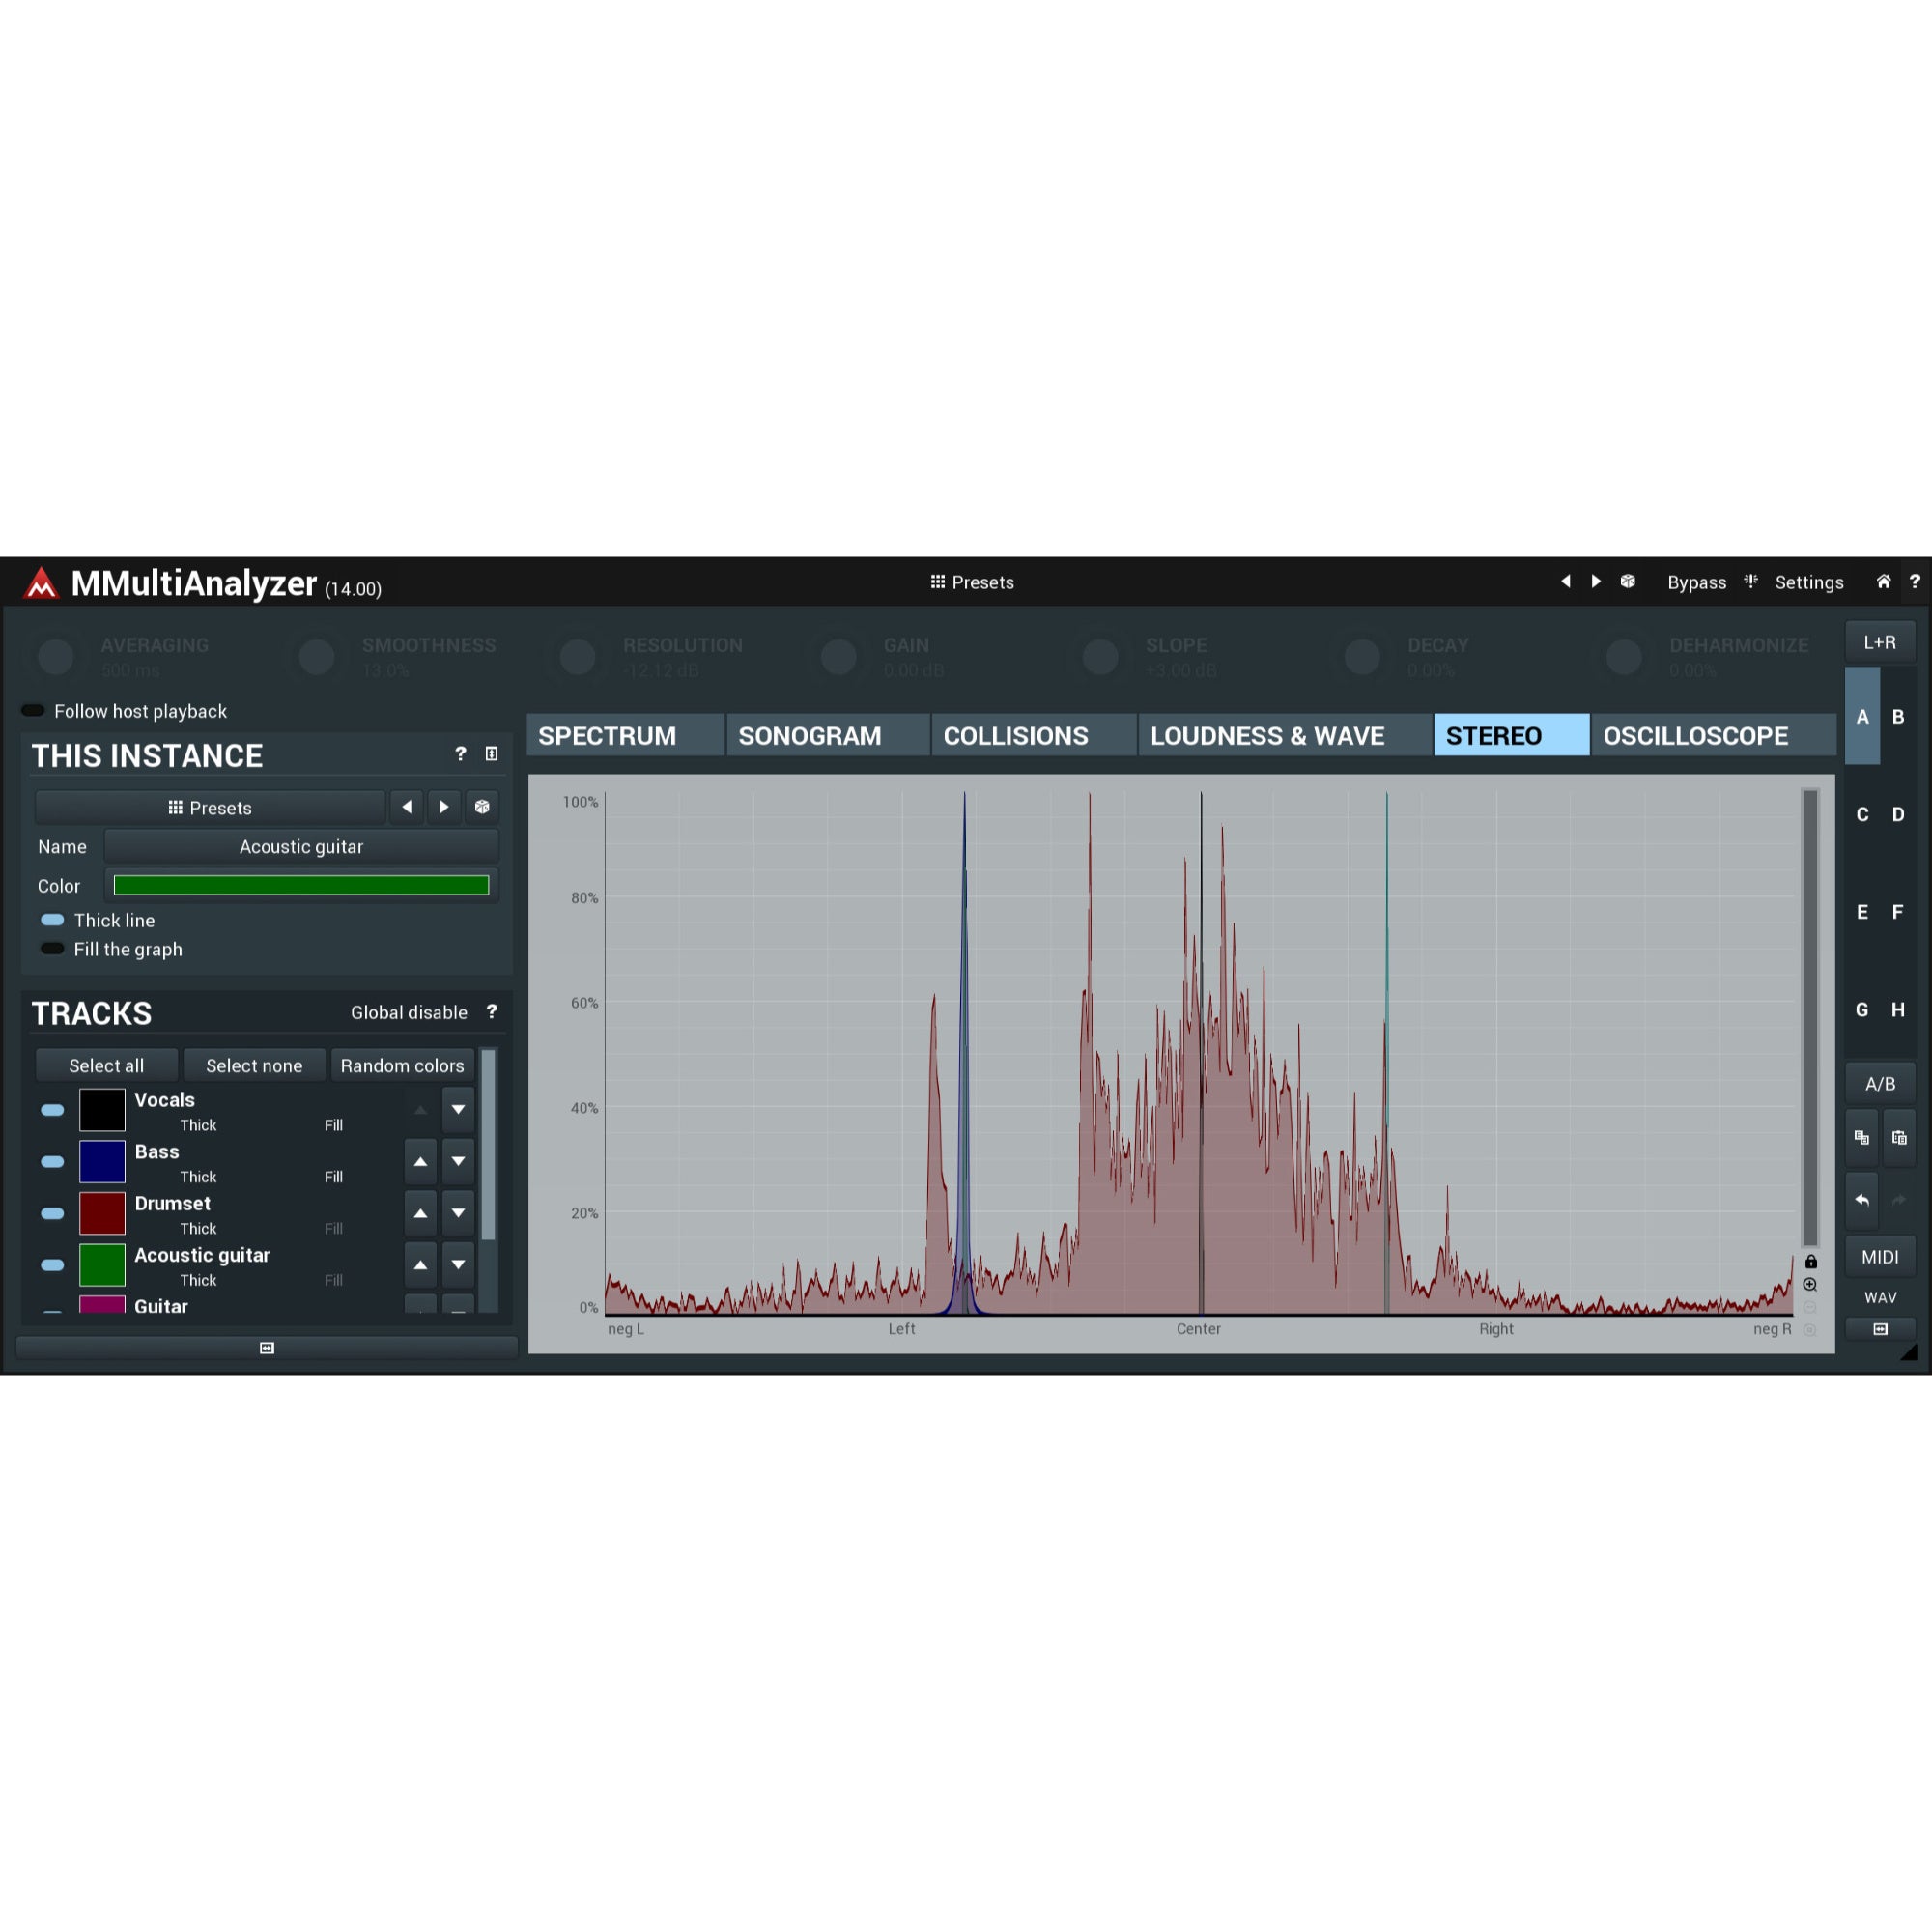Click Random colors button
This screenshot has height=1932, width=1932.
coord(402,1065)
